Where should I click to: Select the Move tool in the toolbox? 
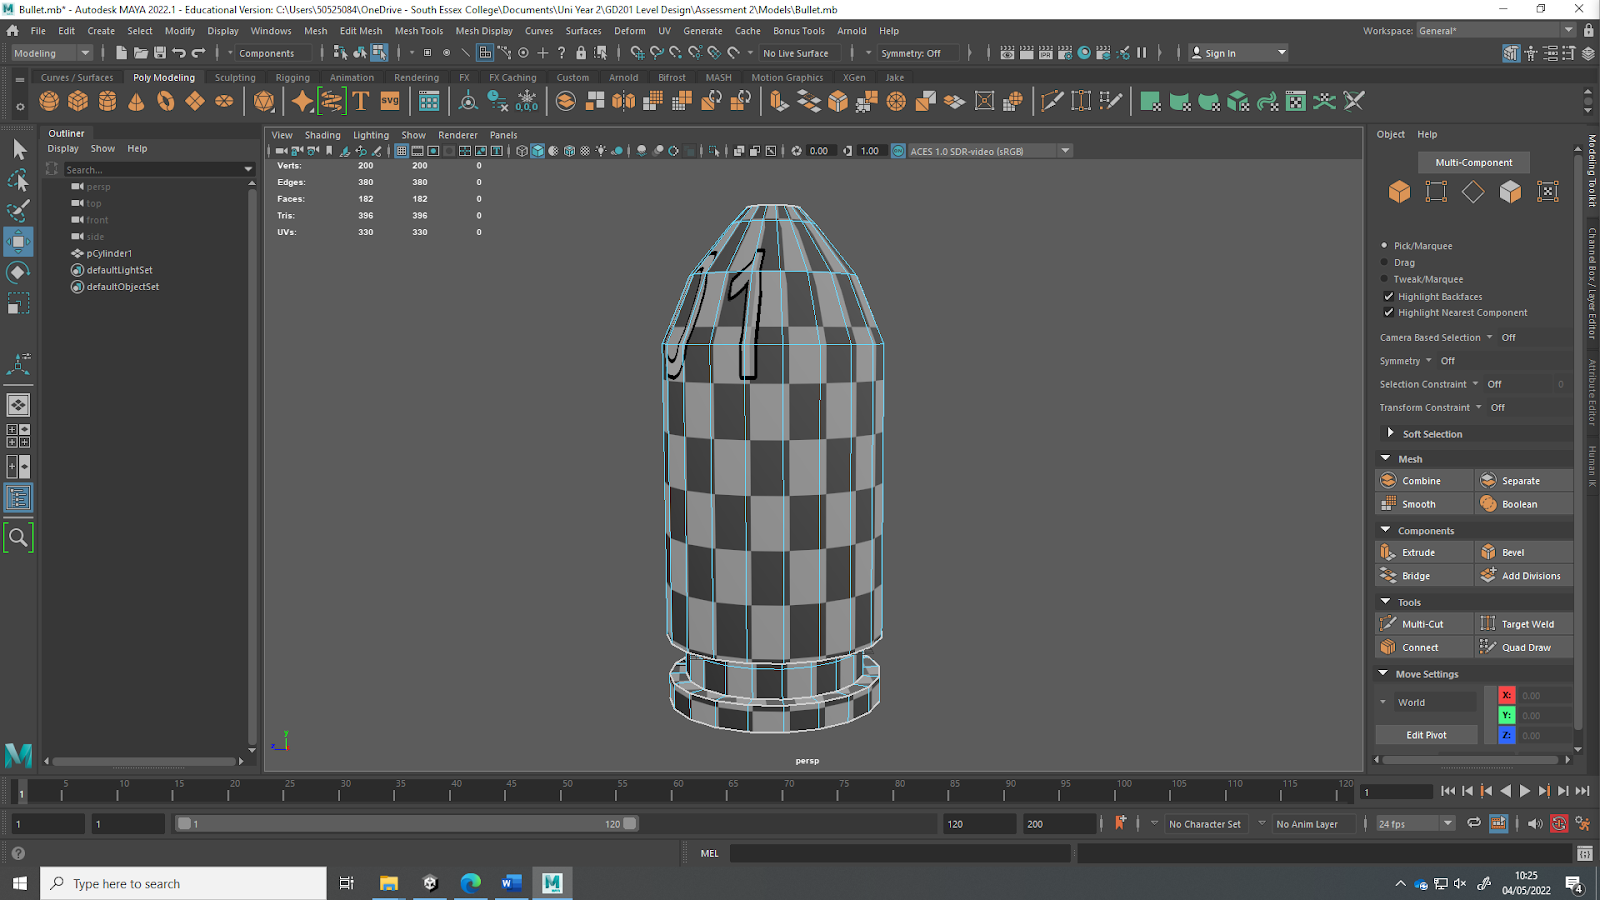pos(18,241)
